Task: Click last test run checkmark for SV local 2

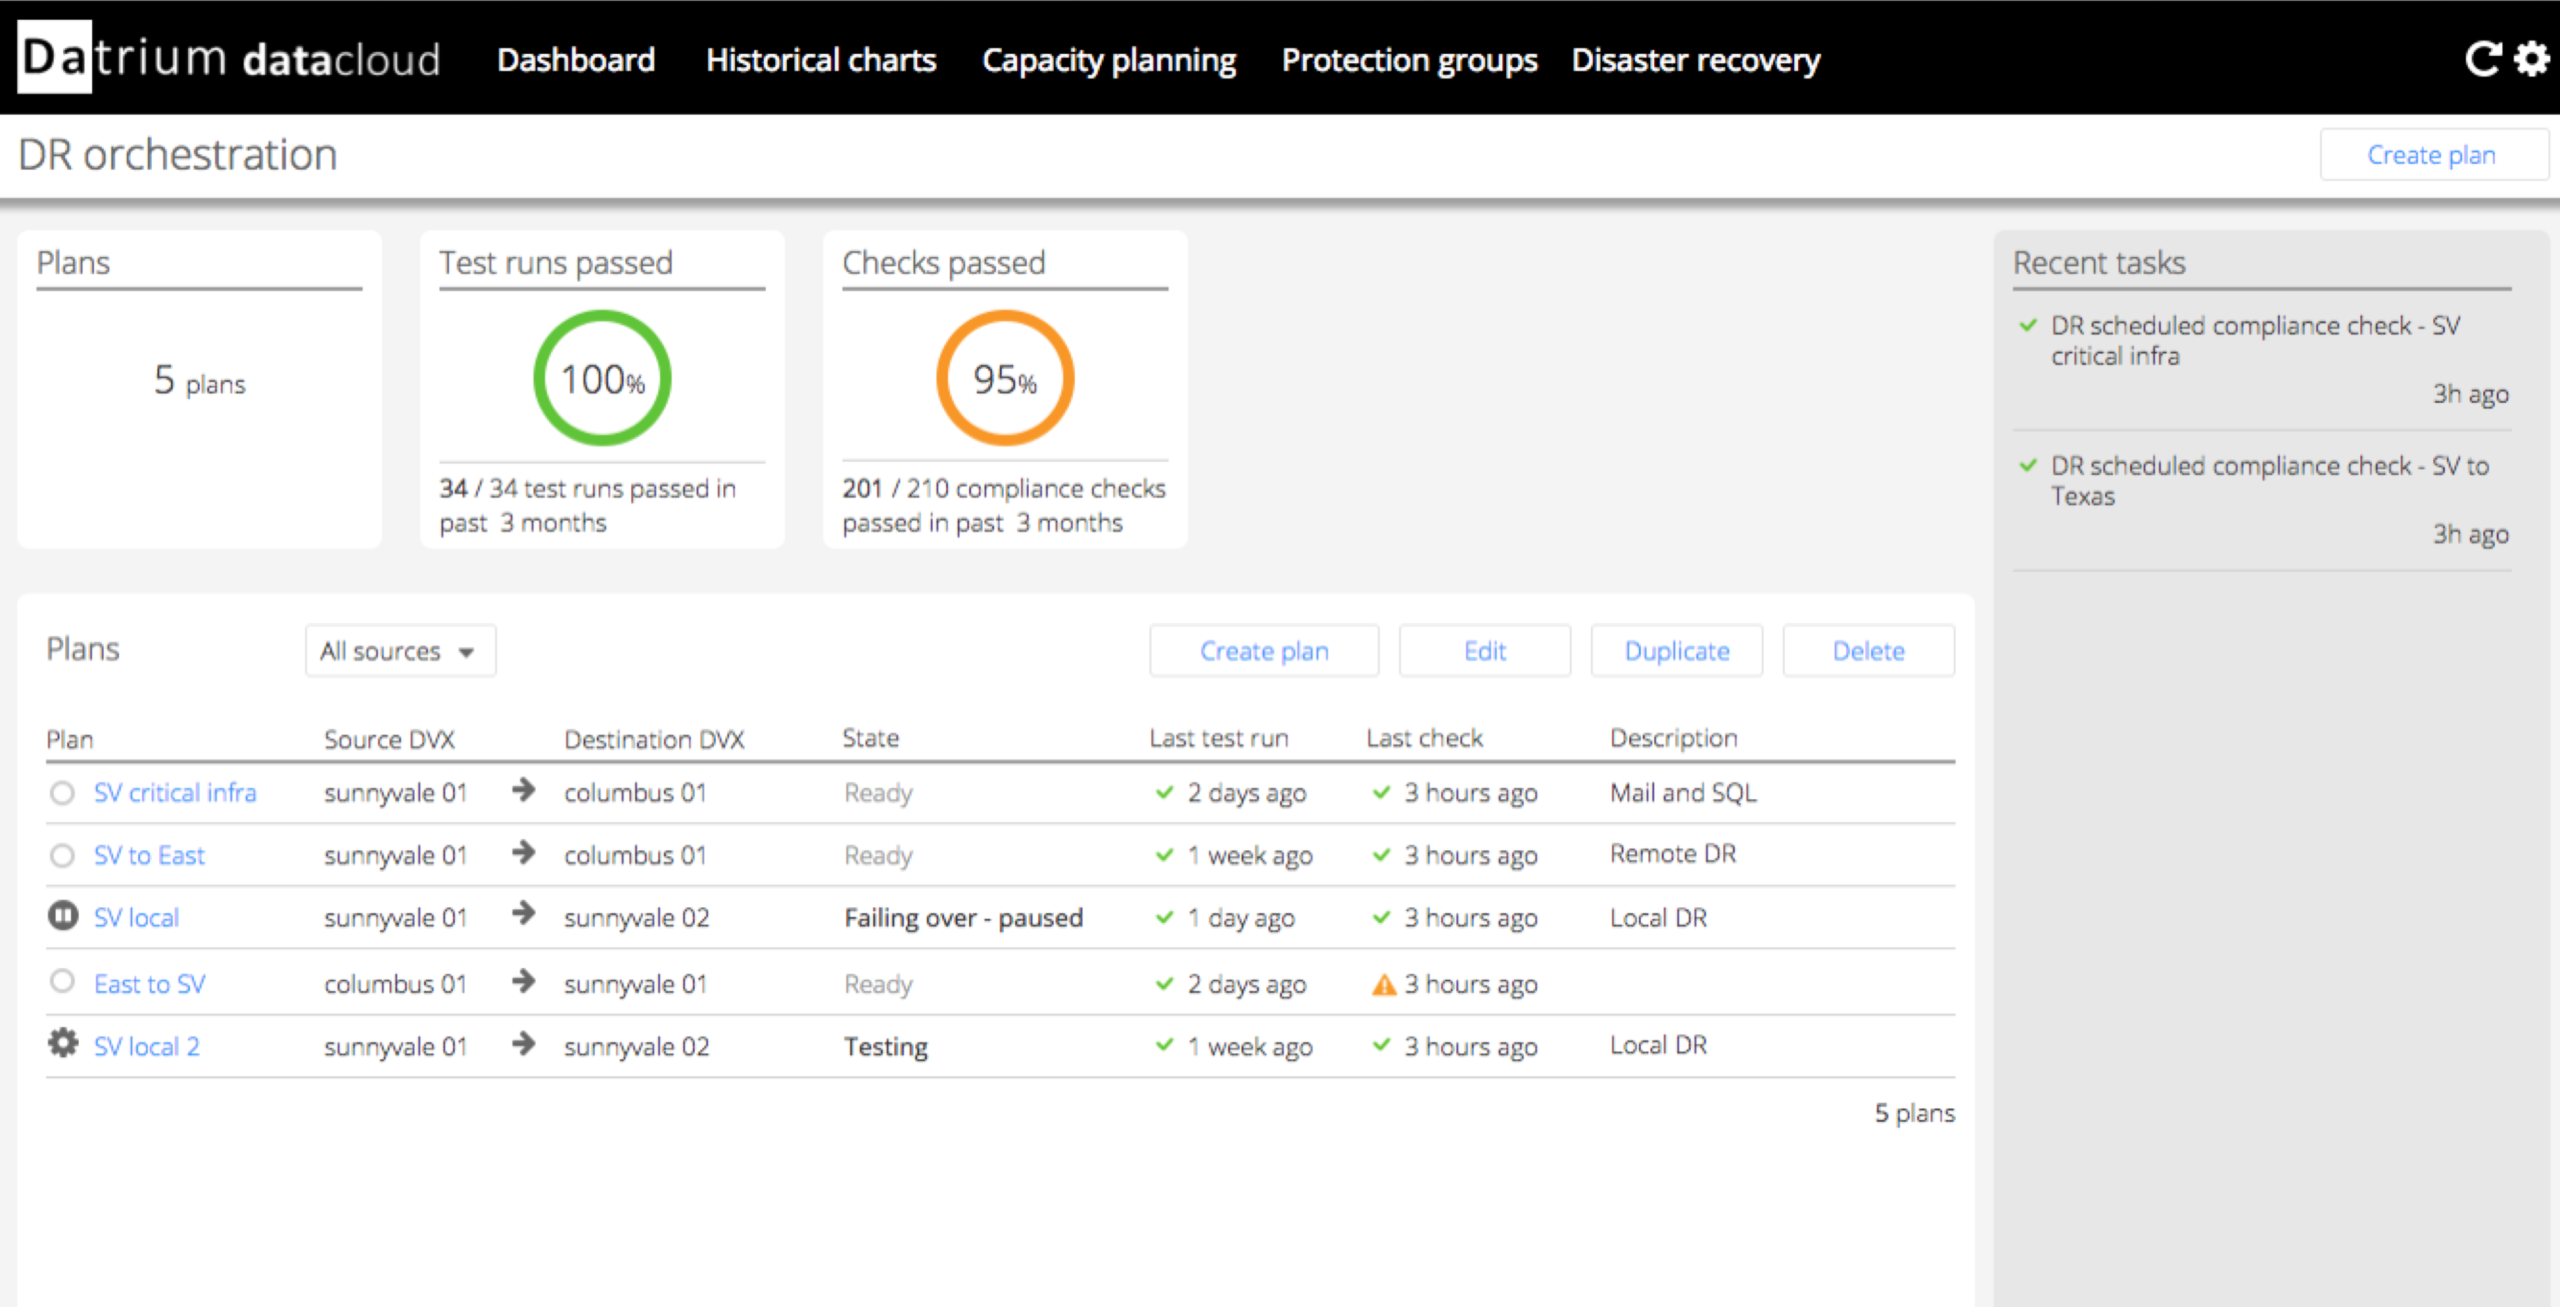Action: 1165,1045
